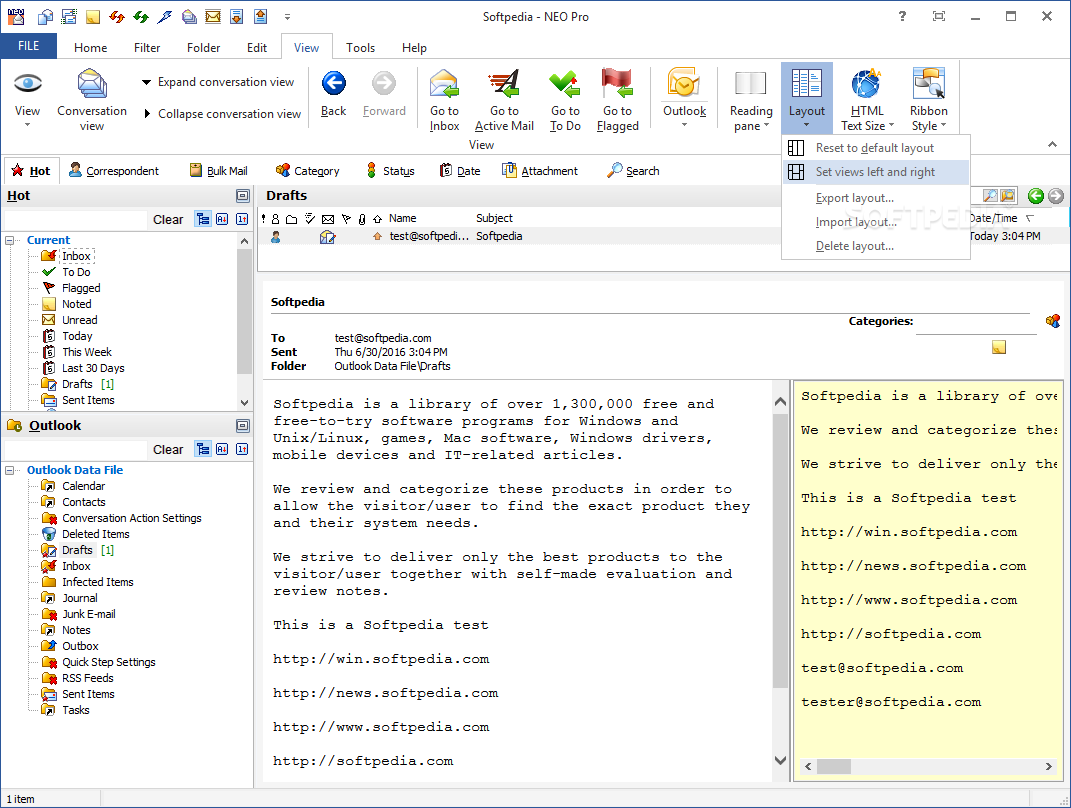The width and height of the screenshot is (1071, 808).
Task: Open the Calendar folder
Action: coord(73,486)
